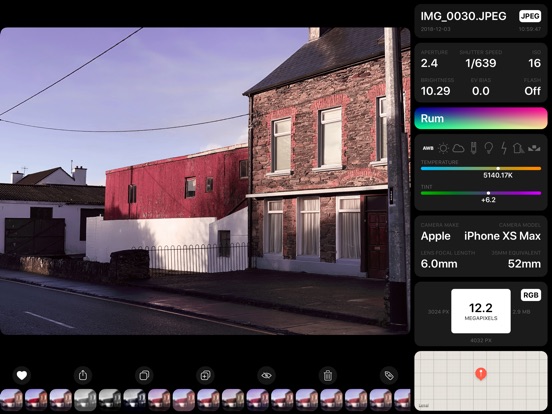Select the flash lightning white balance icon
Viewport: 552px width, 414px height.
click(x=504, y=148)
